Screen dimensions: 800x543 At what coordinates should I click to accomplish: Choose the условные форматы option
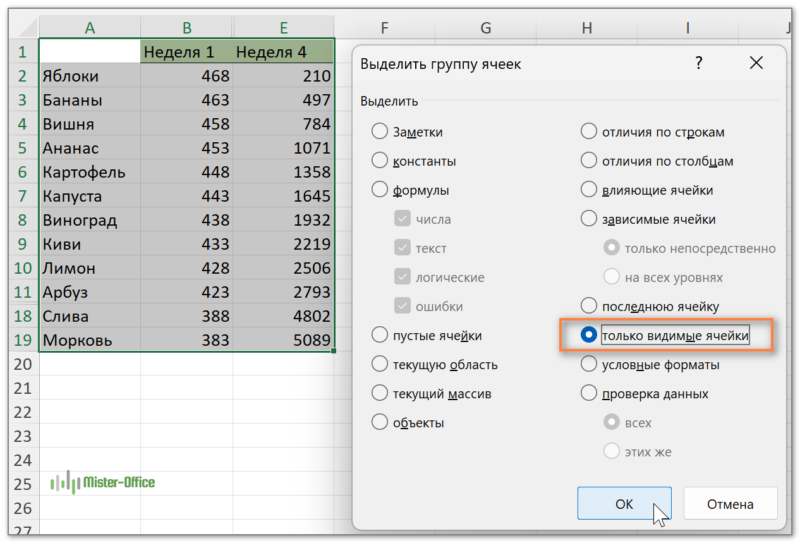(589, 365)
